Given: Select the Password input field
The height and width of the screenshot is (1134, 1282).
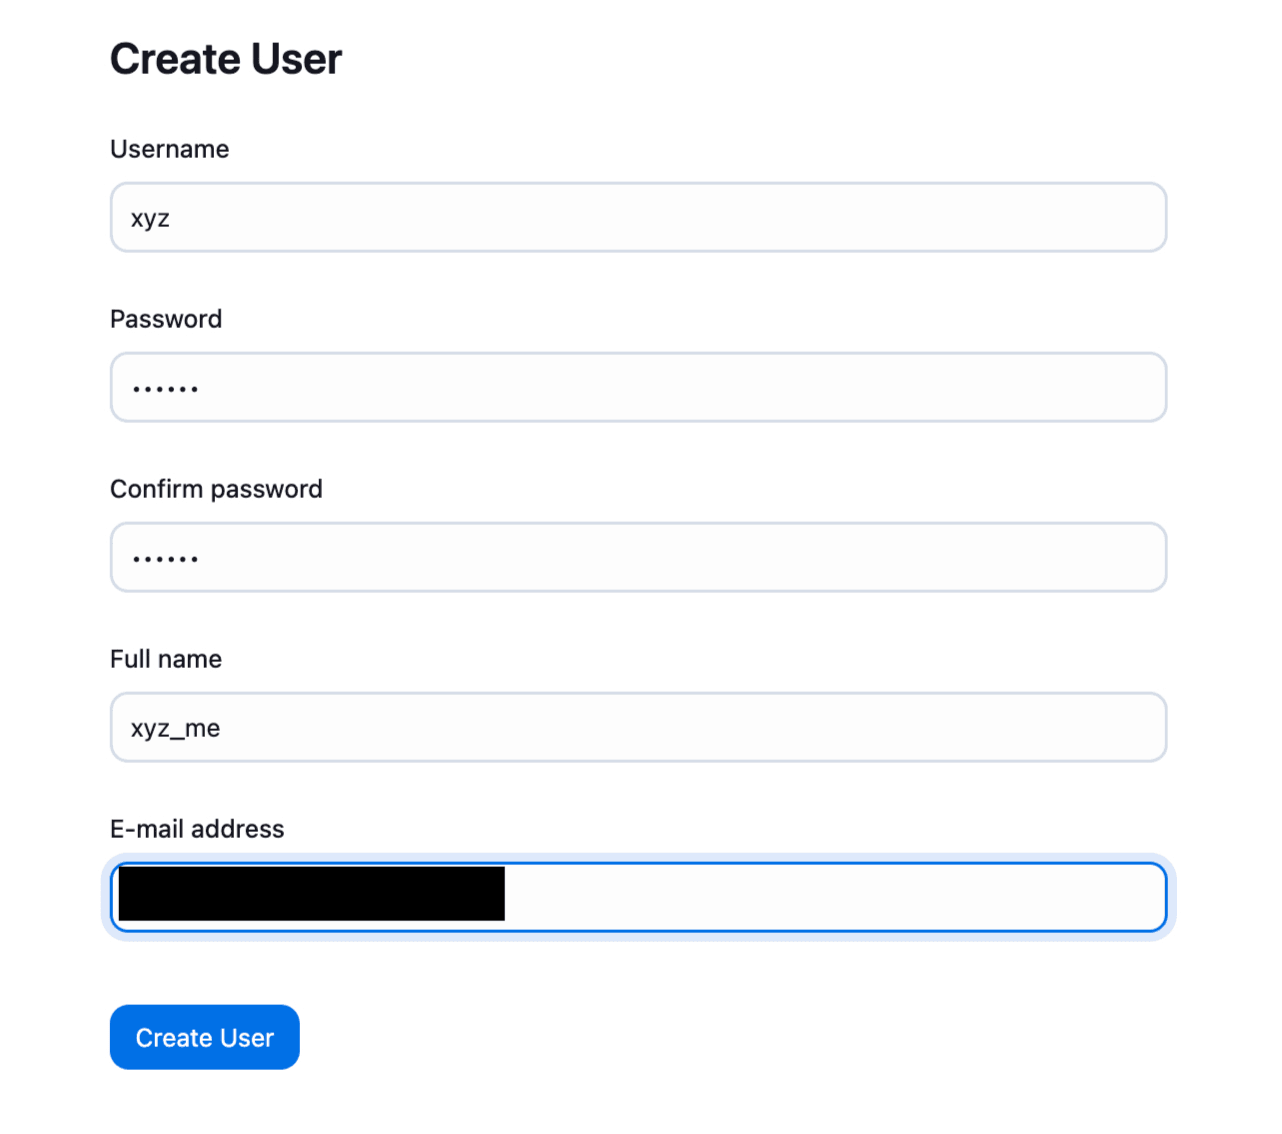Looking at the screenshot, I should (x=638, y=387).
